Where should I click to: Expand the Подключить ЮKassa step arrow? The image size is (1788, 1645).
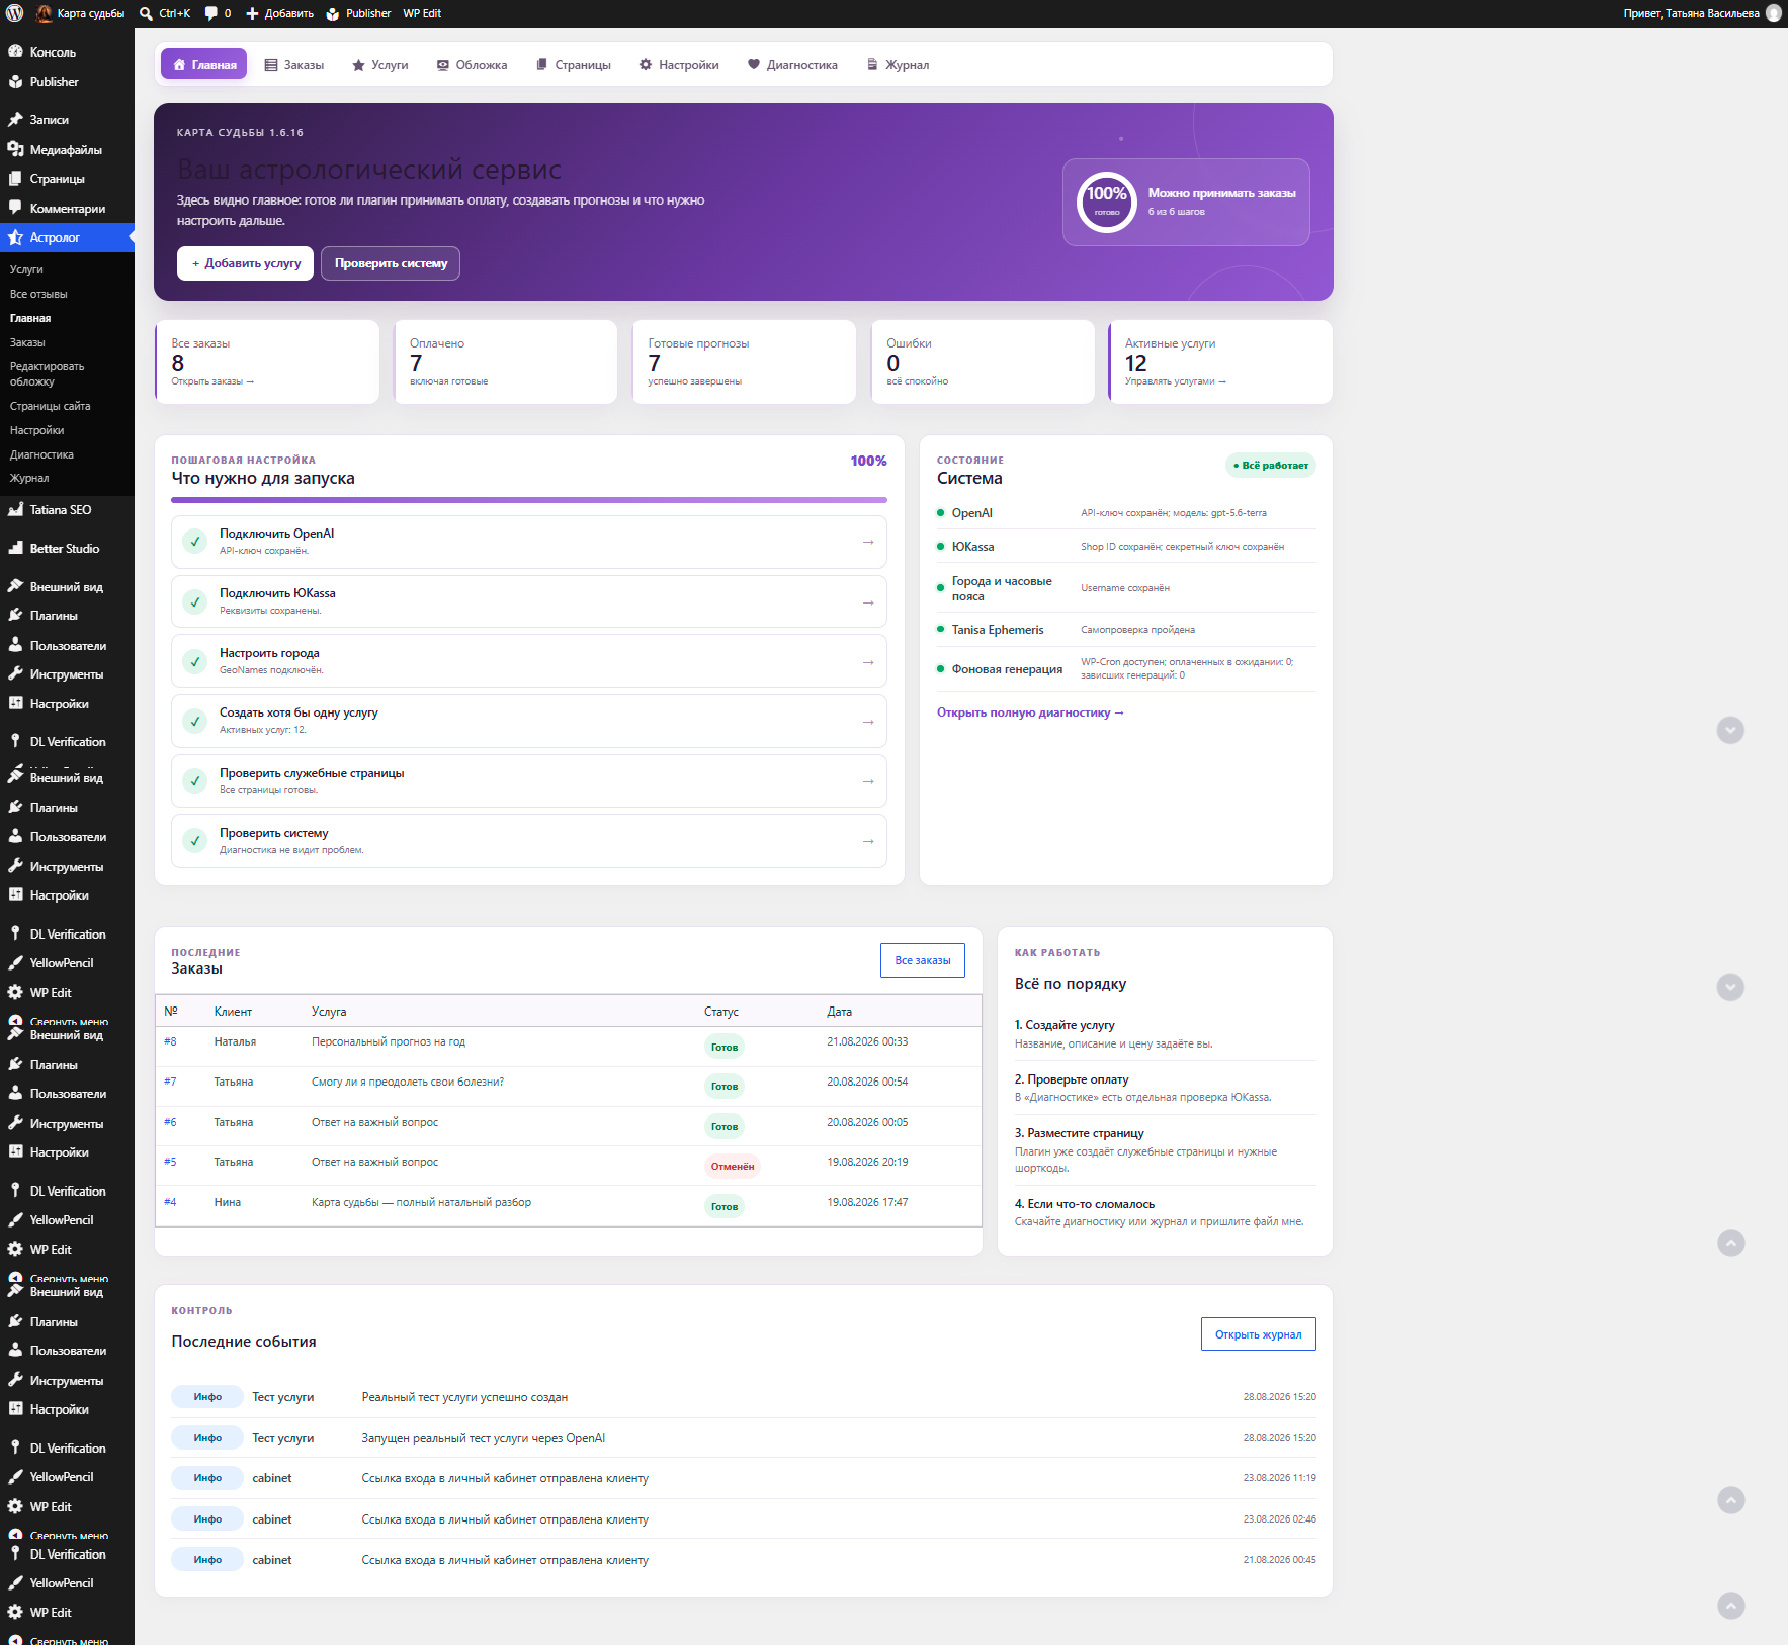click(x=868, y=602)
